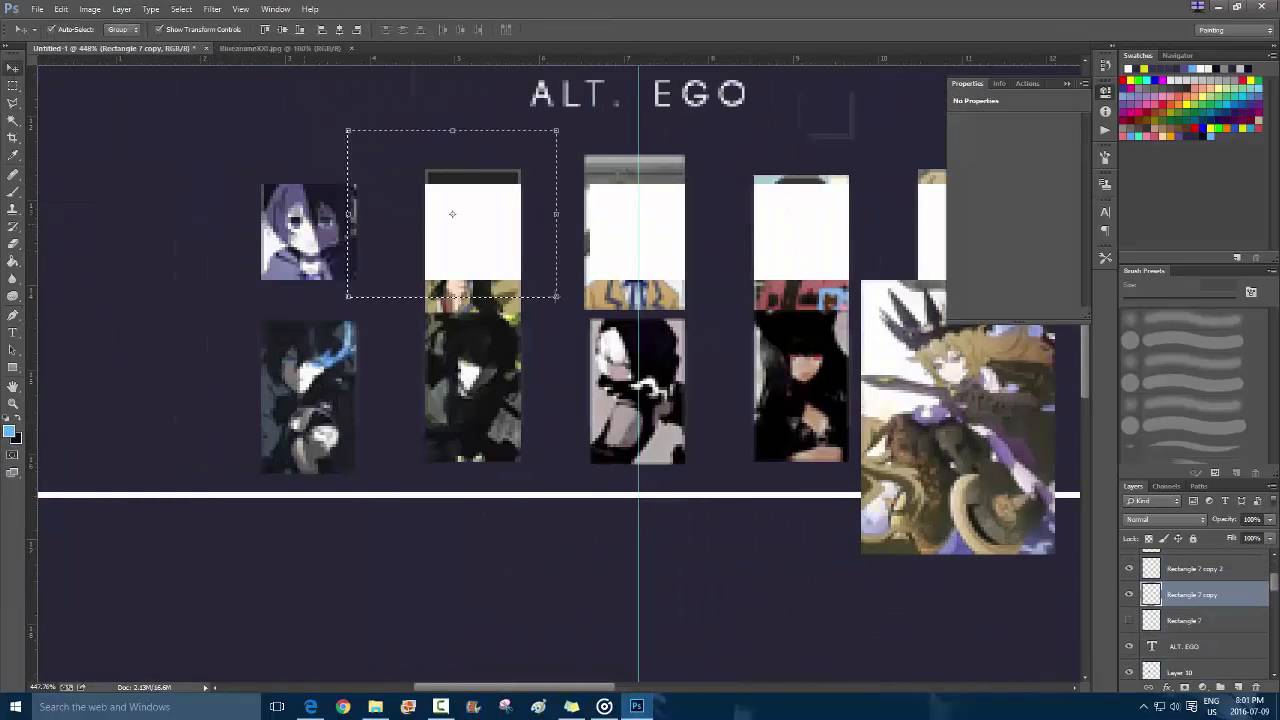The image size is (1280, 720).
Task: Click the foreground color swatch
Action: [9, 431]
